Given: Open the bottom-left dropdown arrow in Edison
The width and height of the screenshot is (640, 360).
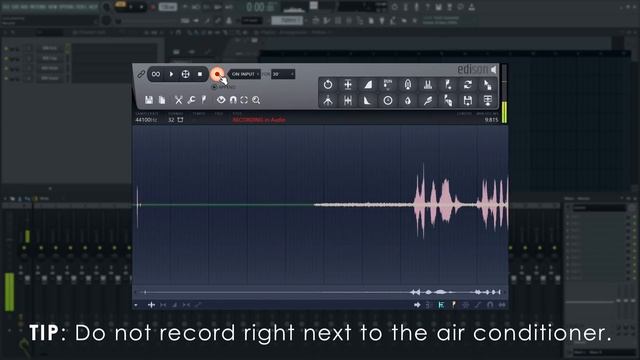Looking at the screenshot, I should [x=136, y=305].
